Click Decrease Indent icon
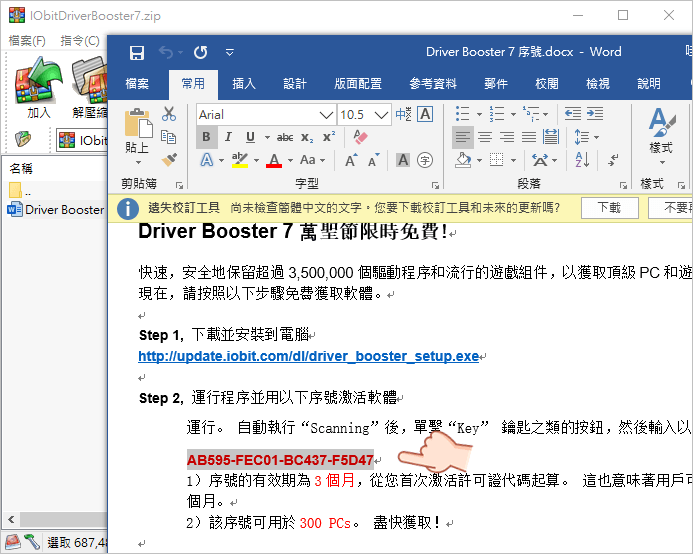 click(x=573, y=114)
